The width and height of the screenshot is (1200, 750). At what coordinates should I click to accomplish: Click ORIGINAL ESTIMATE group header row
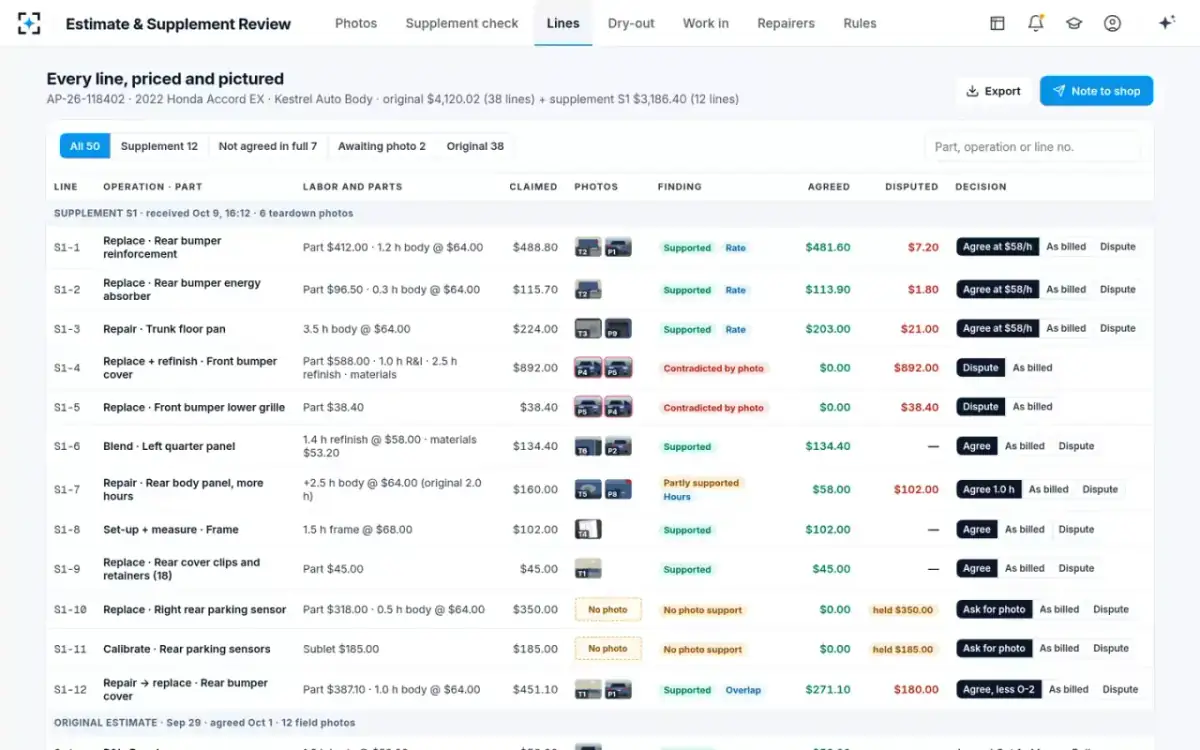600,722
